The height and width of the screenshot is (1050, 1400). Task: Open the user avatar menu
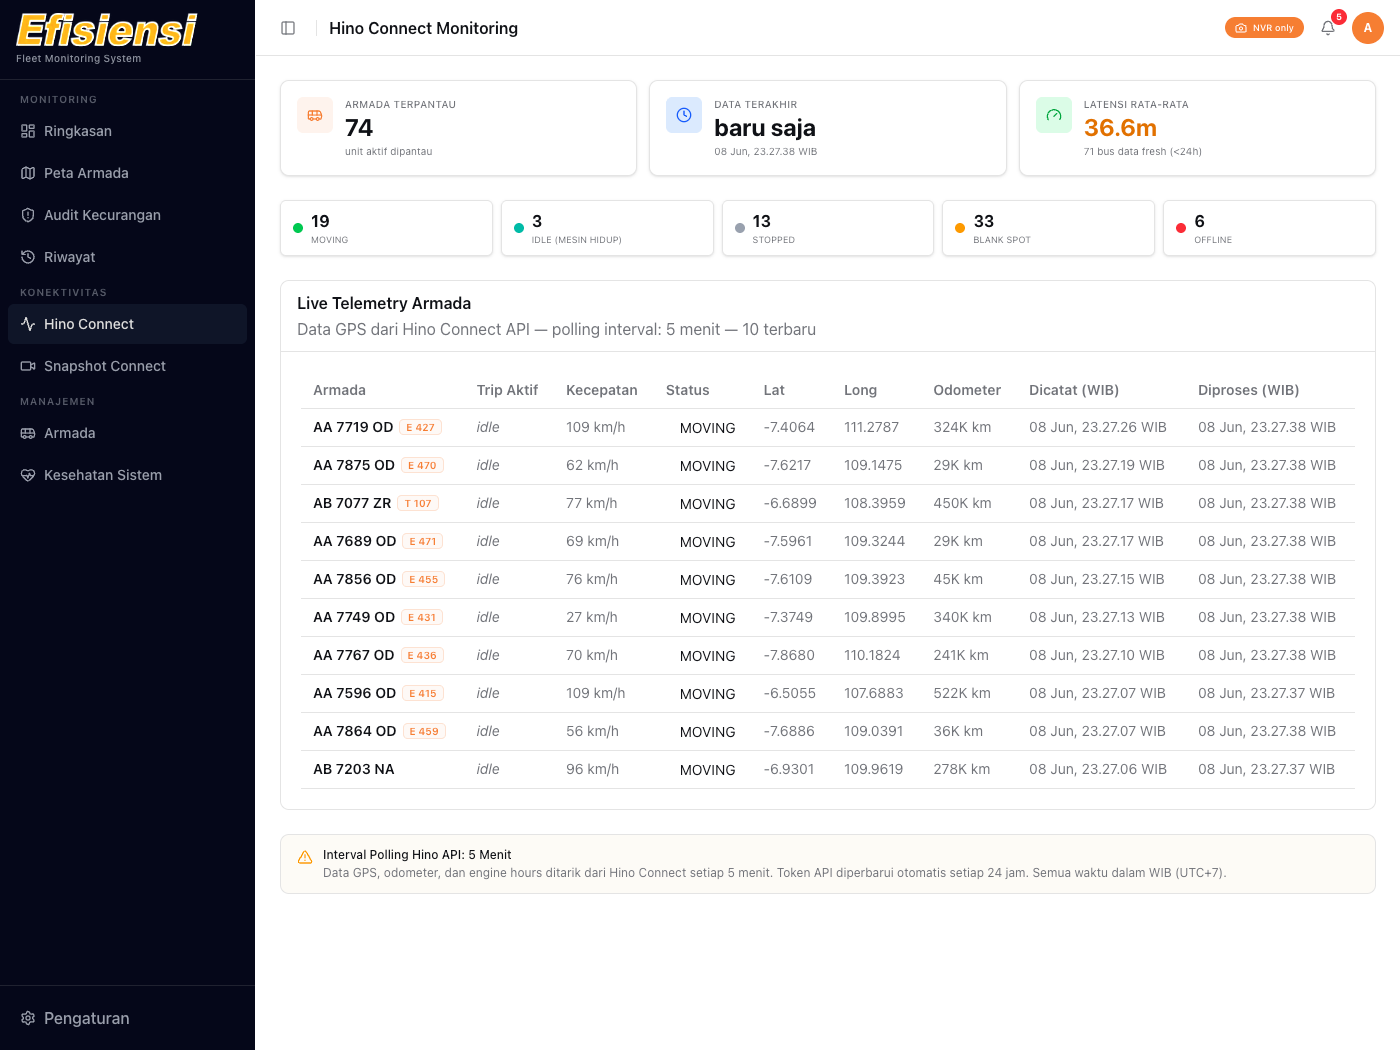point(1368,28)
